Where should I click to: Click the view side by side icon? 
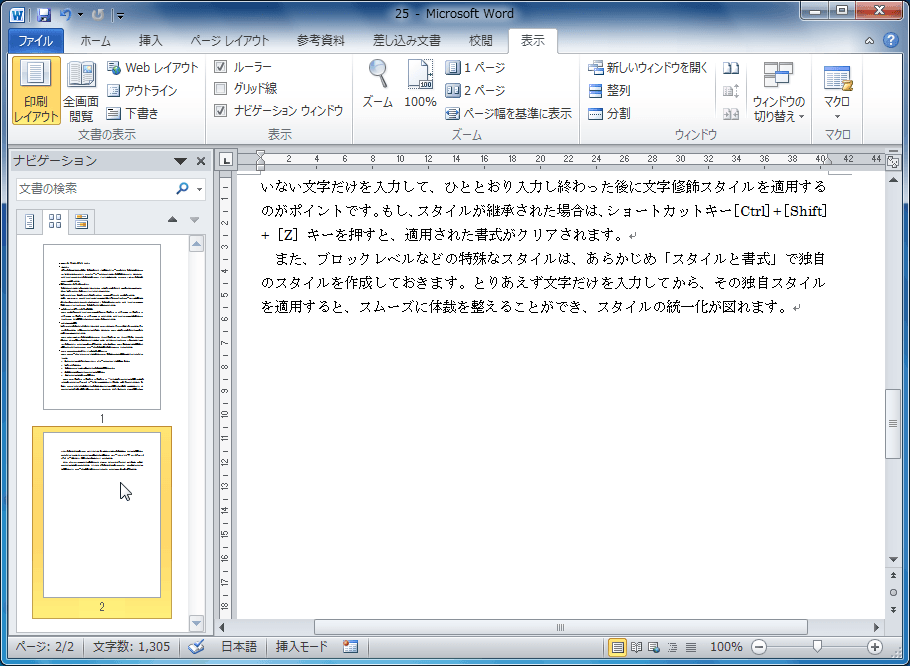[731, 68]
